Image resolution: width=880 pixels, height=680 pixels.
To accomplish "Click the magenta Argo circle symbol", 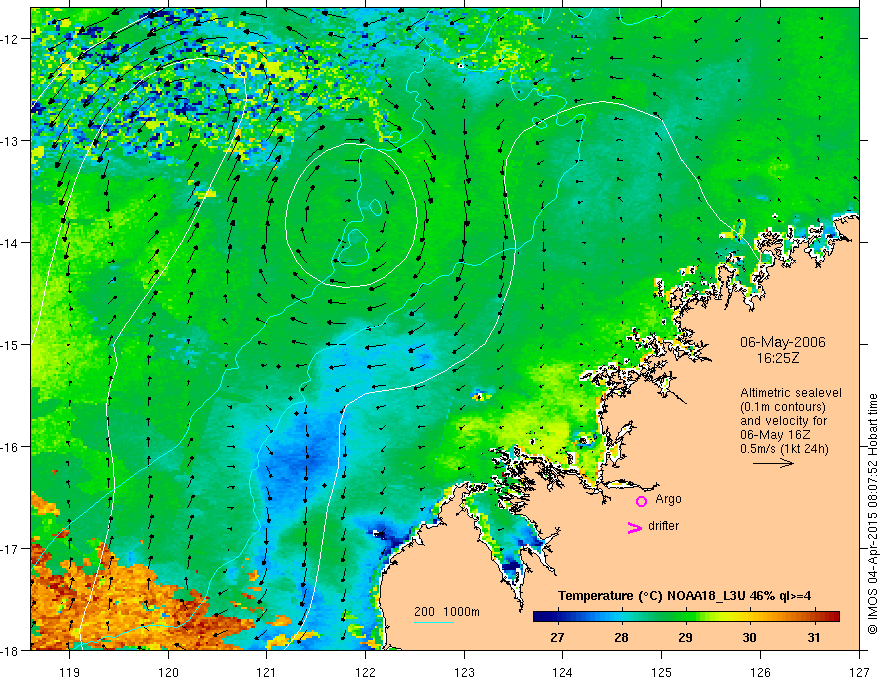I will point(641,501).
